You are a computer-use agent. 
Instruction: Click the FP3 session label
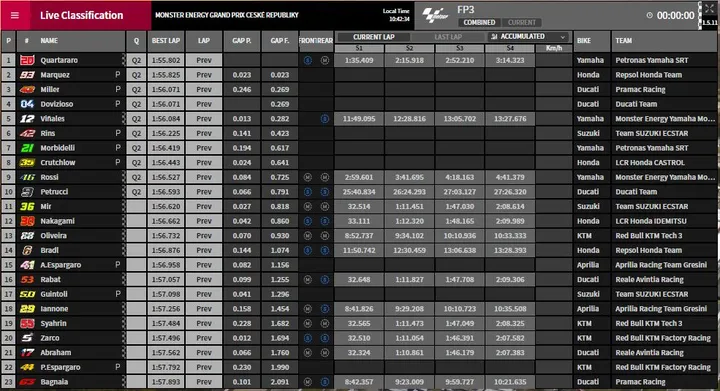coord(466,10)
